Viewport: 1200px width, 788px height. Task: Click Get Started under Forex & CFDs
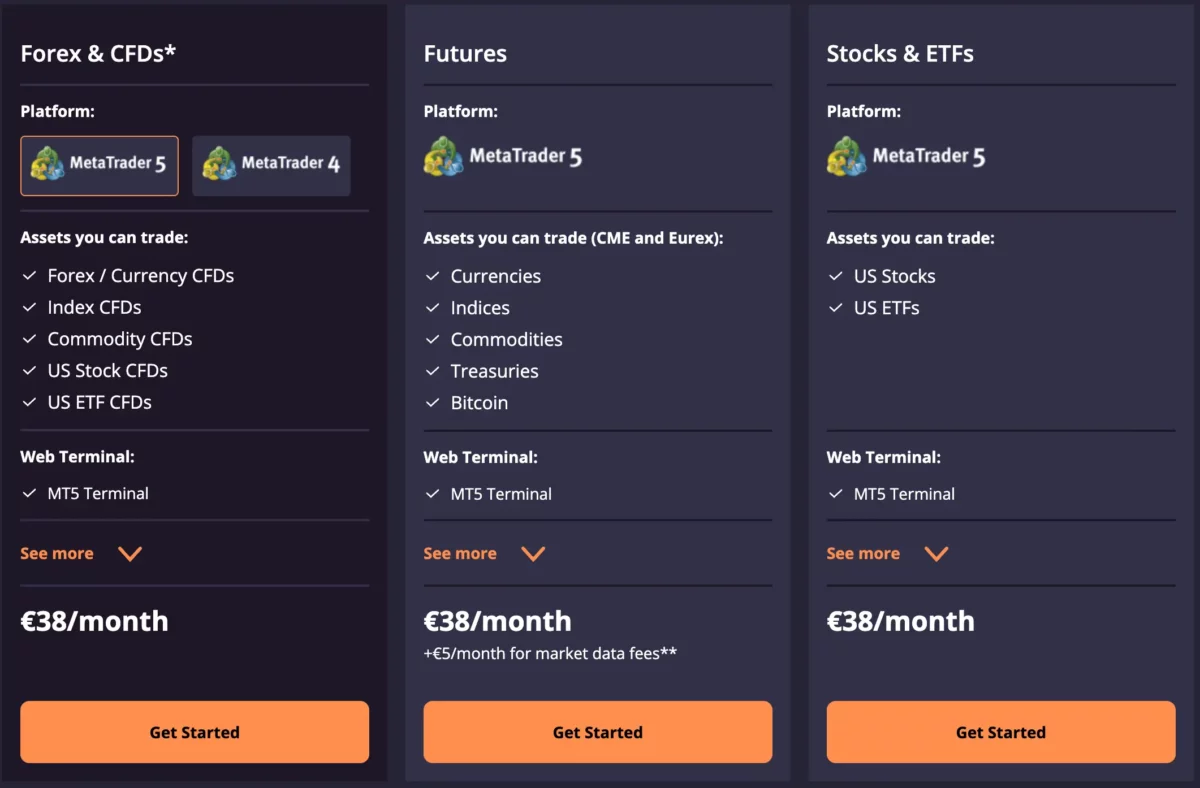[194, 732]
